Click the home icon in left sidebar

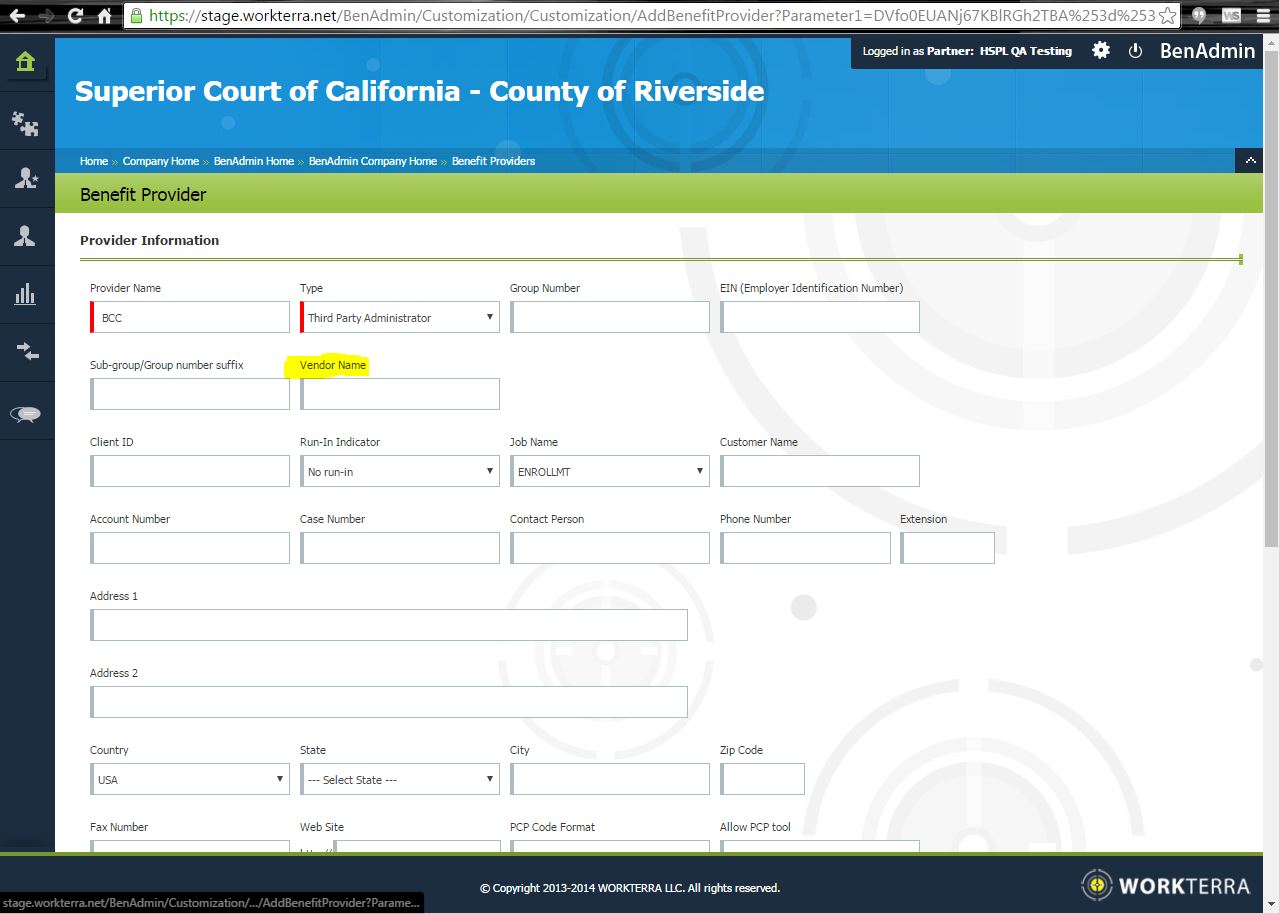25,63
